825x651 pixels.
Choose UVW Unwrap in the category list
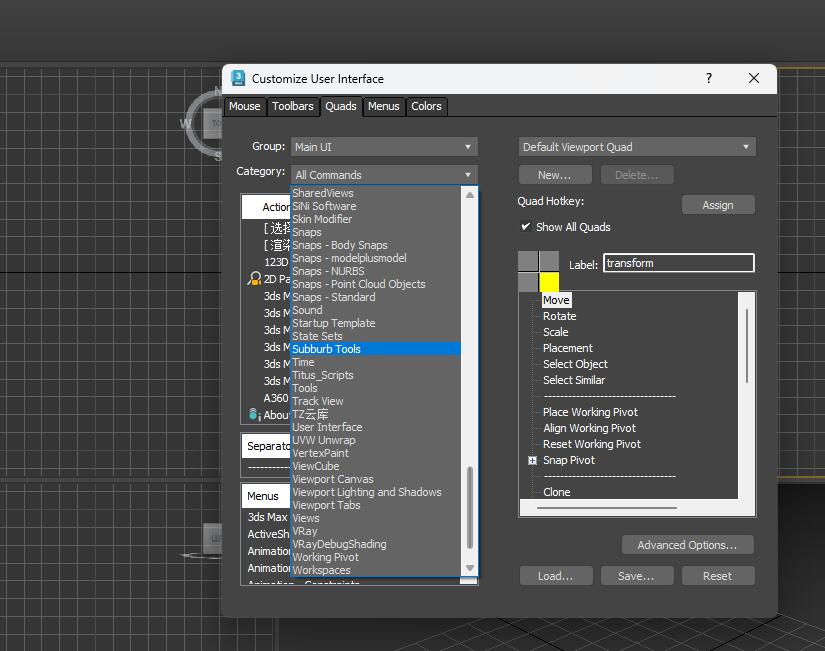tap(376, 440)
